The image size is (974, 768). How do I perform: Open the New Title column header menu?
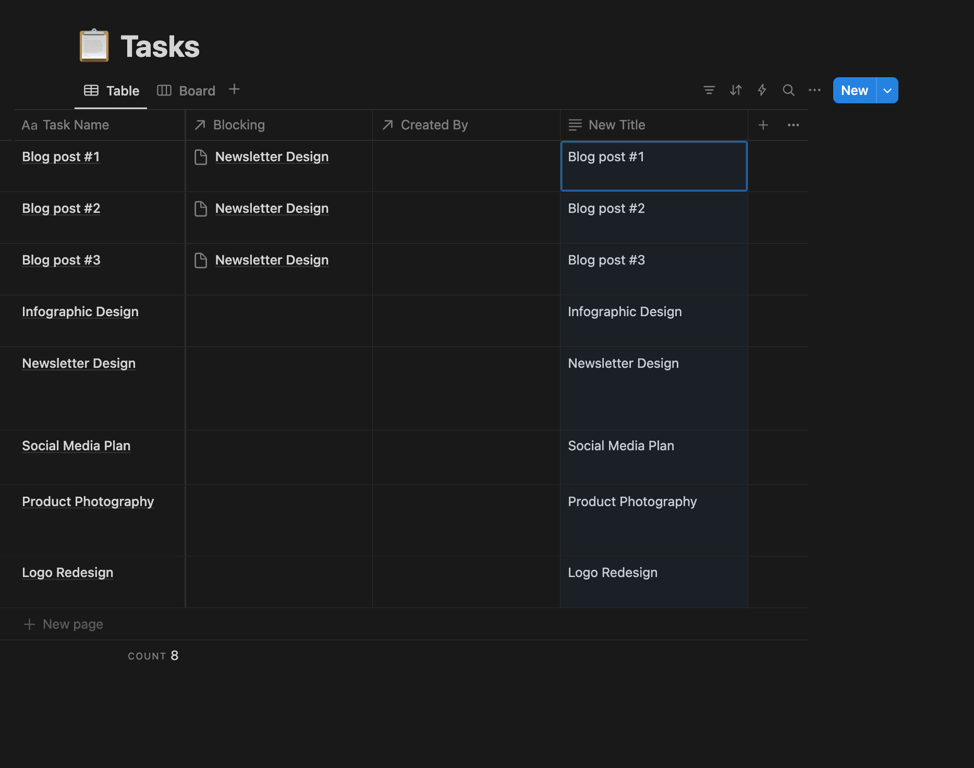tap(616, 125)
